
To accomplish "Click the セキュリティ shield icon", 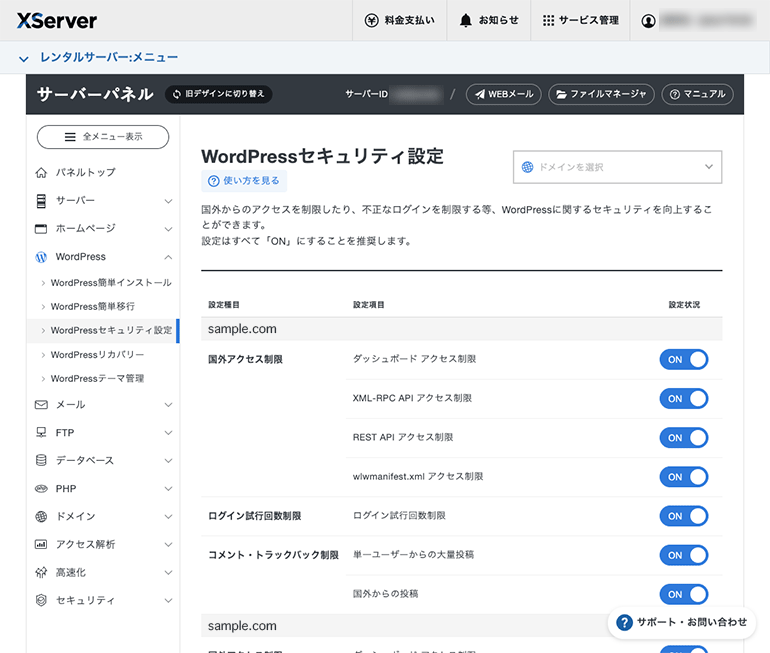I will [x=41, y=600].
